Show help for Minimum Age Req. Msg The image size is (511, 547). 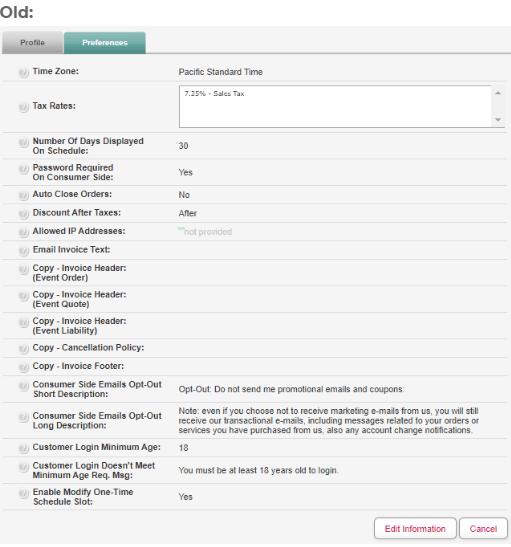(x=23, y=466)
